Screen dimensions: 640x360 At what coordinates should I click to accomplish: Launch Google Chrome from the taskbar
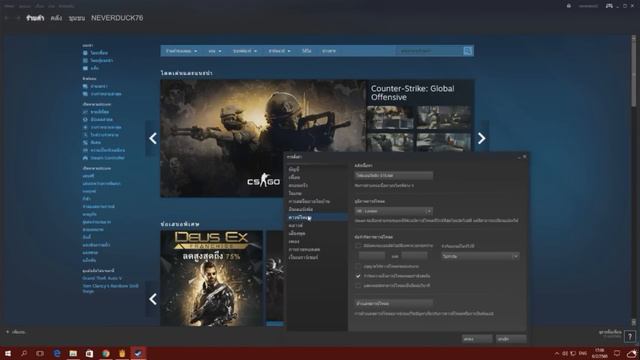106,353
